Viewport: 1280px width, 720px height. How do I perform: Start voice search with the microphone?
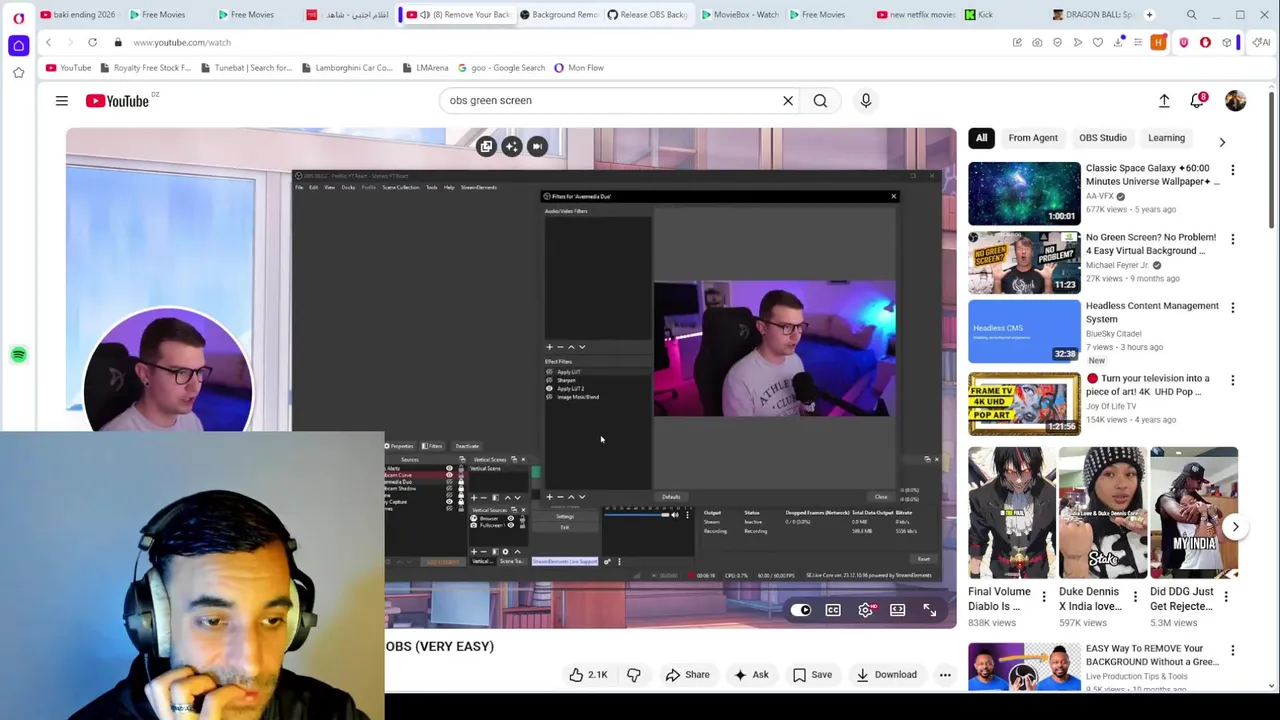(866, 100)
